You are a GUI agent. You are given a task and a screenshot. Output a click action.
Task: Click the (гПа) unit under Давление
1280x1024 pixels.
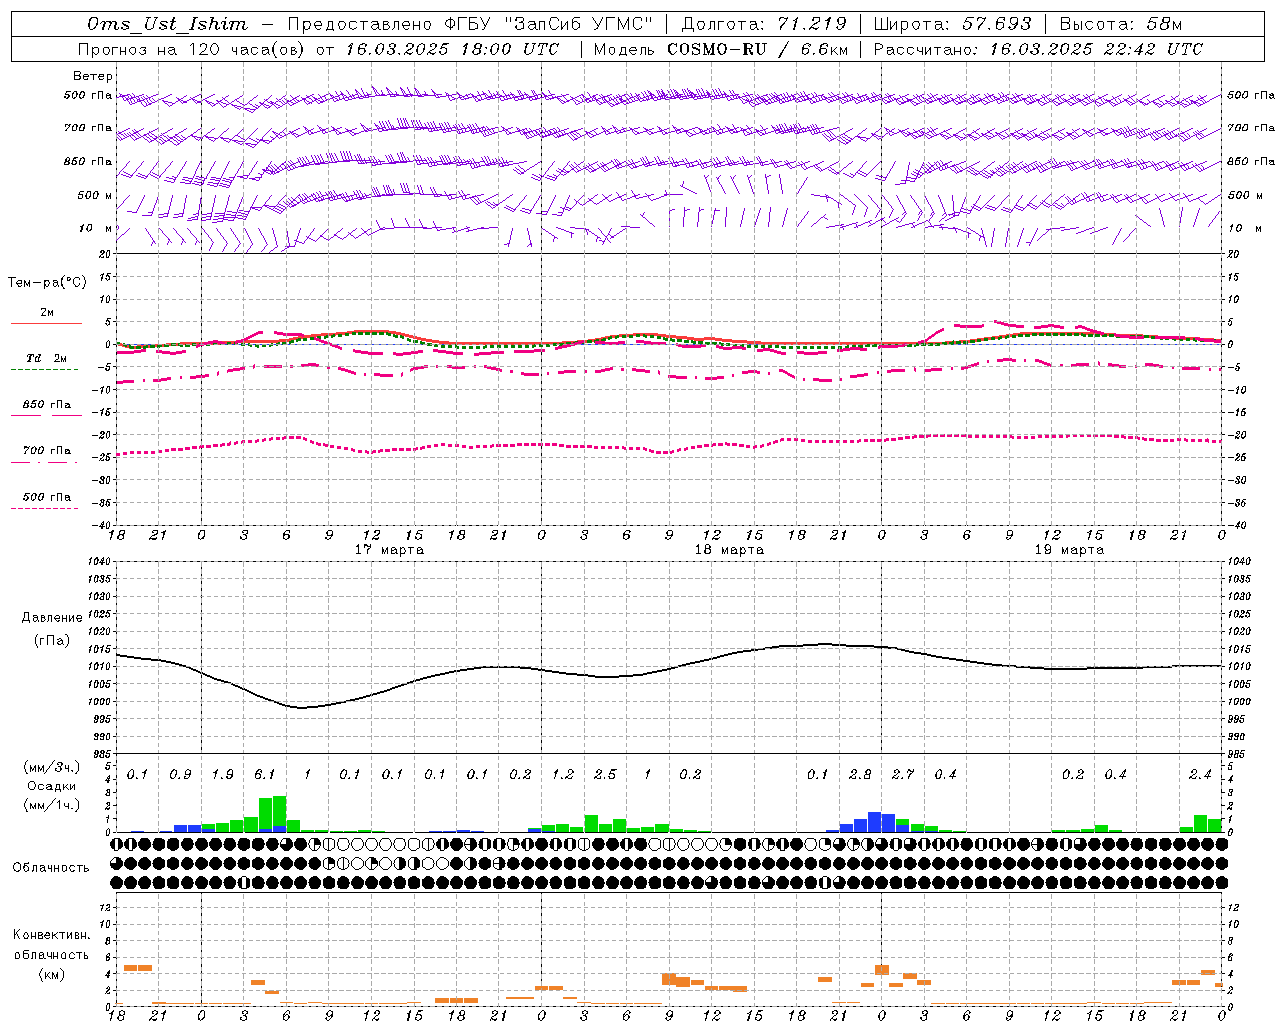tap(52, 641)
